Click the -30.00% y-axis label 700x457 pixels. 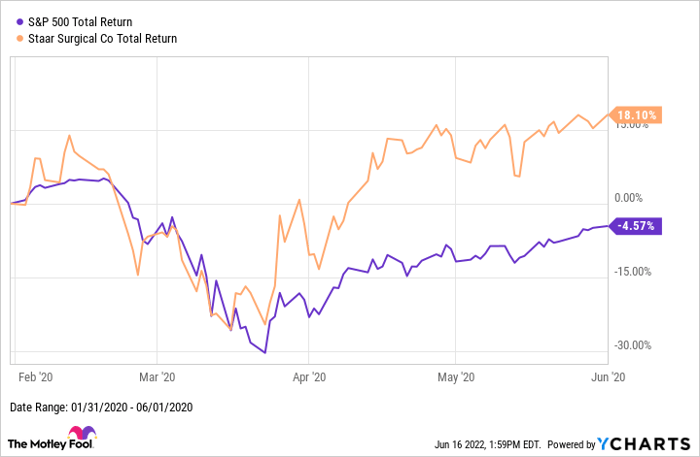click(x=632, y=346)
